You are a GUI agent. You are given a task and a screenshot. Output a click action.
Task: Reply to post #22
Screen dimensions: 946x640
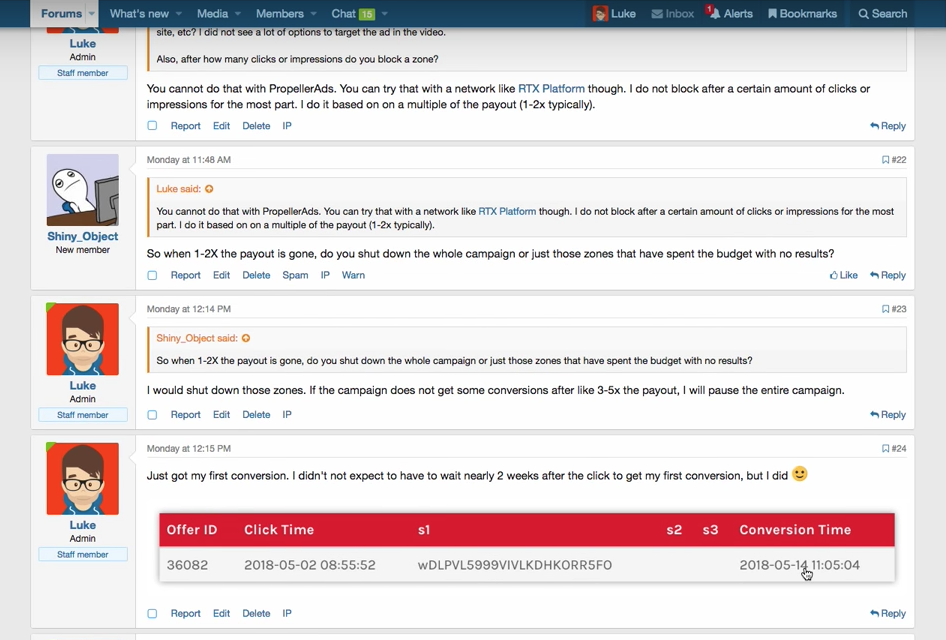888,275
